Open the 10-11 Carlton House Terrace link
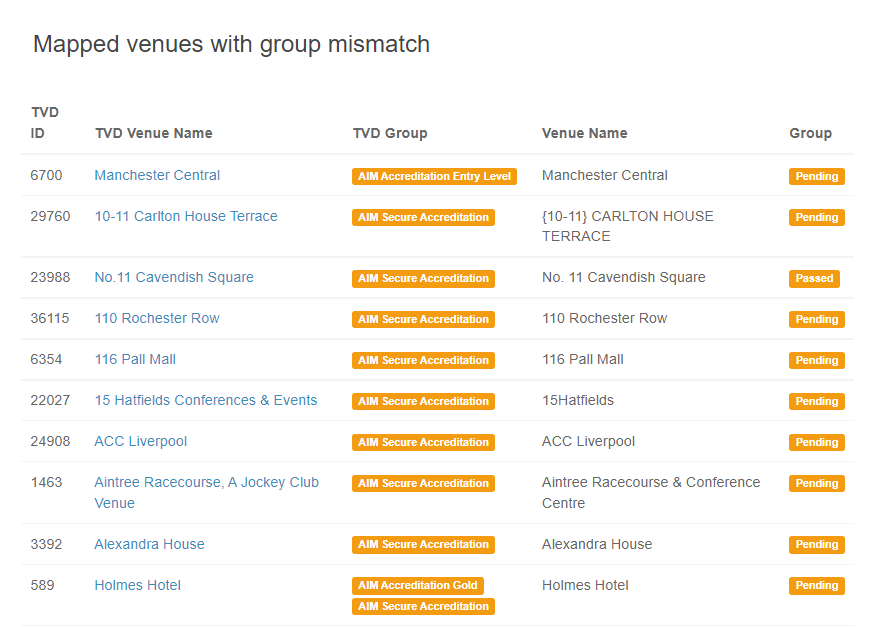The width and height of the screenshot is (875, 627). coord(186,216)
